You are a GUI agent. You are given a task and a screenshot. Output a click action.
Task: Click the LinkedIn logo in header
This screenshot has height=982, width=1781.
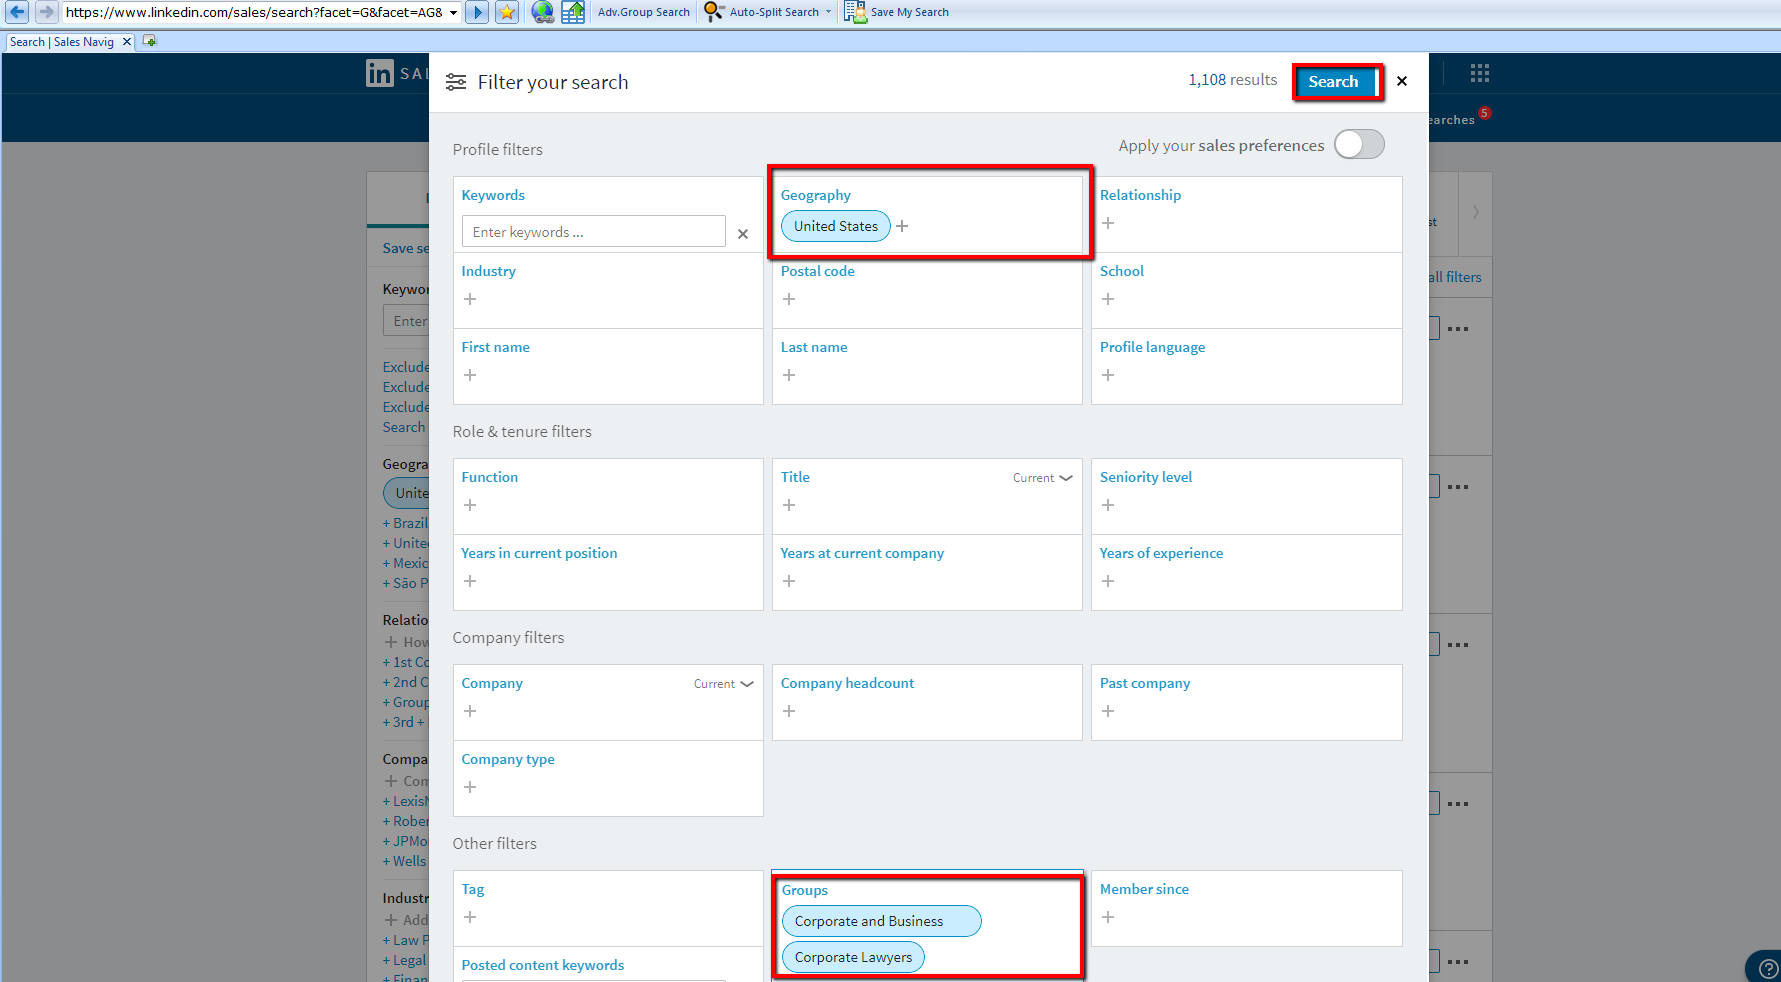(x=380, y=73)
